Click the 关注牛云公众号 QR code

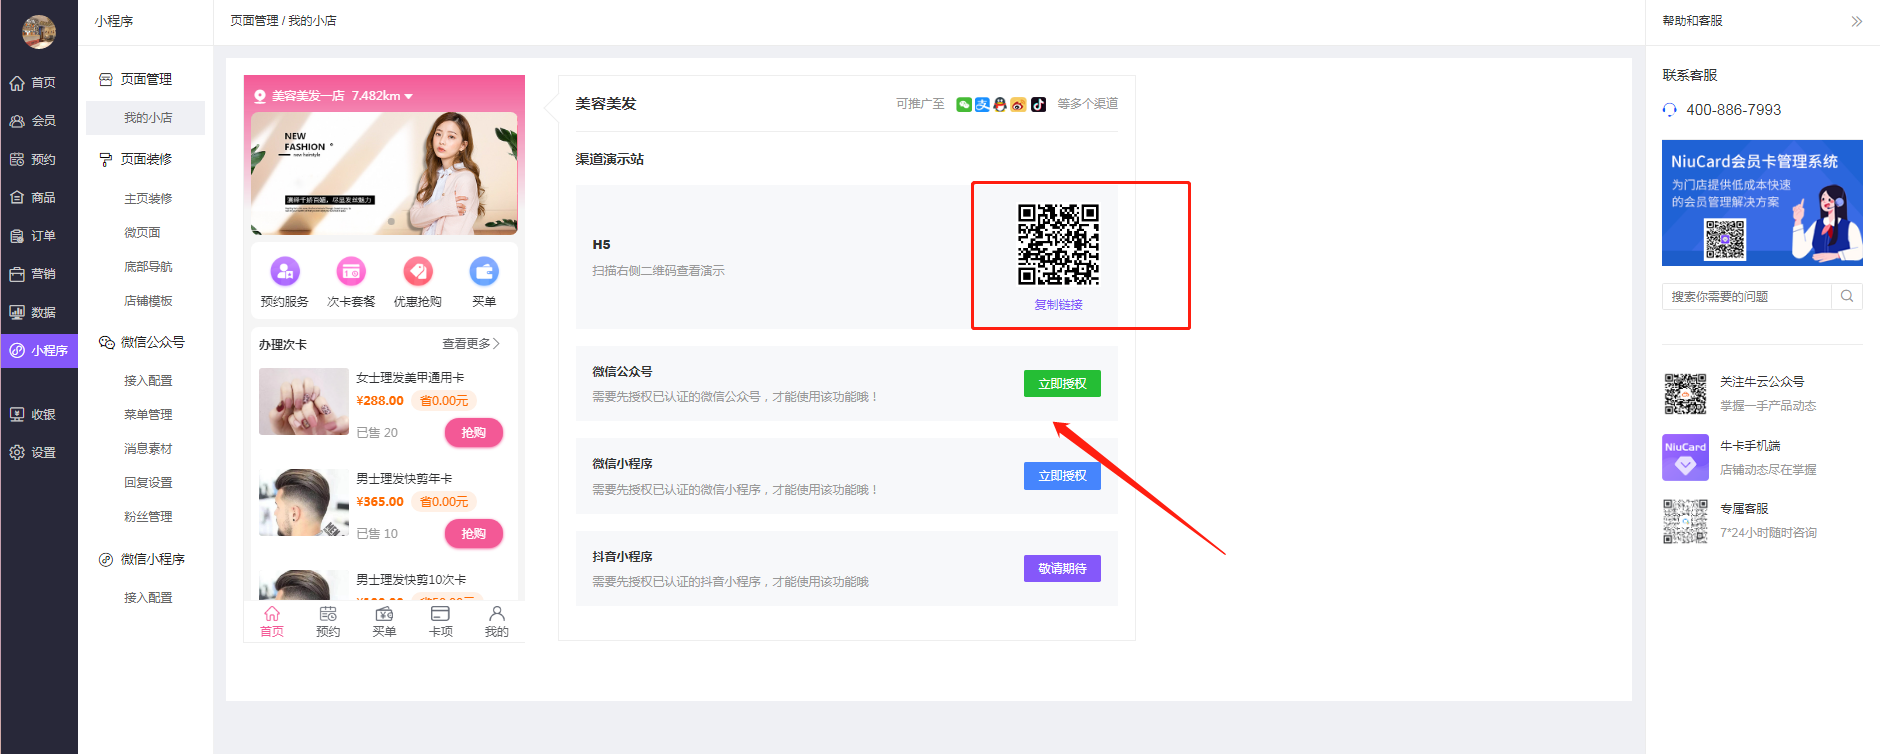[x=1685, y=394]
